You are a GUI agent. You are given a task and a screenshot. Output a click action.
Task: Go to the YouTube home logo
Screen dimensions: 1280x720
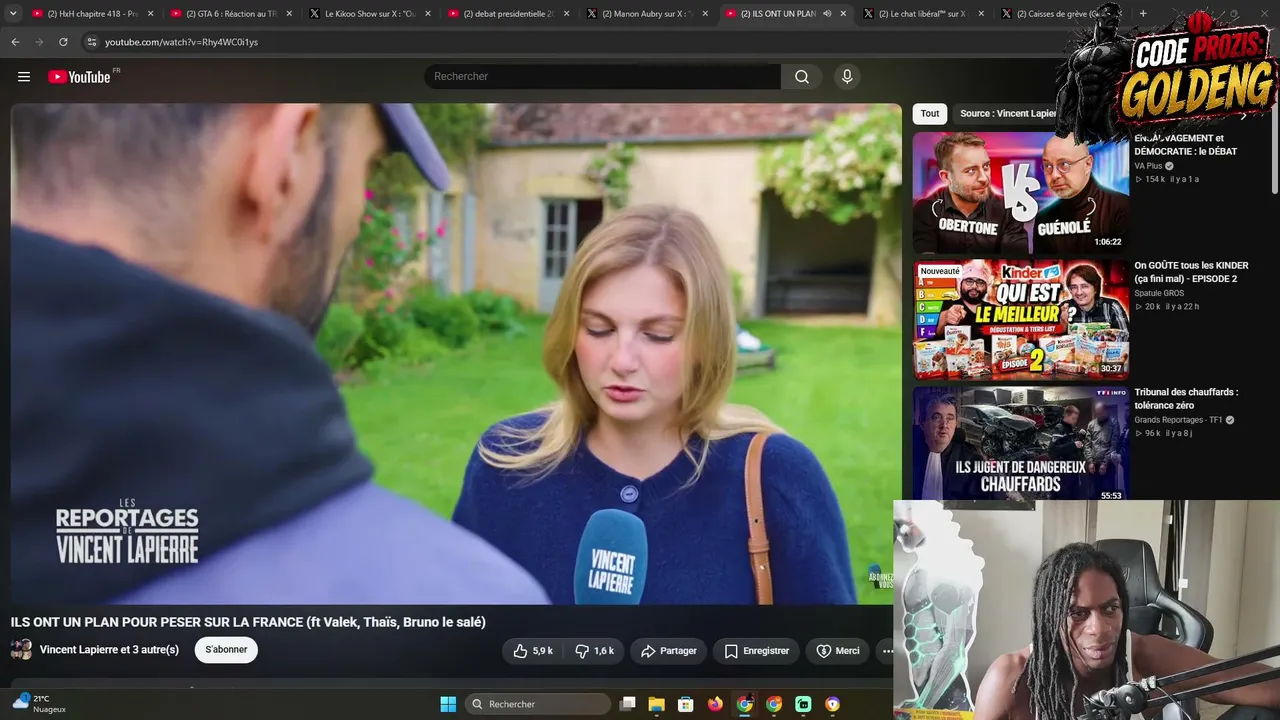coord(79,77)
